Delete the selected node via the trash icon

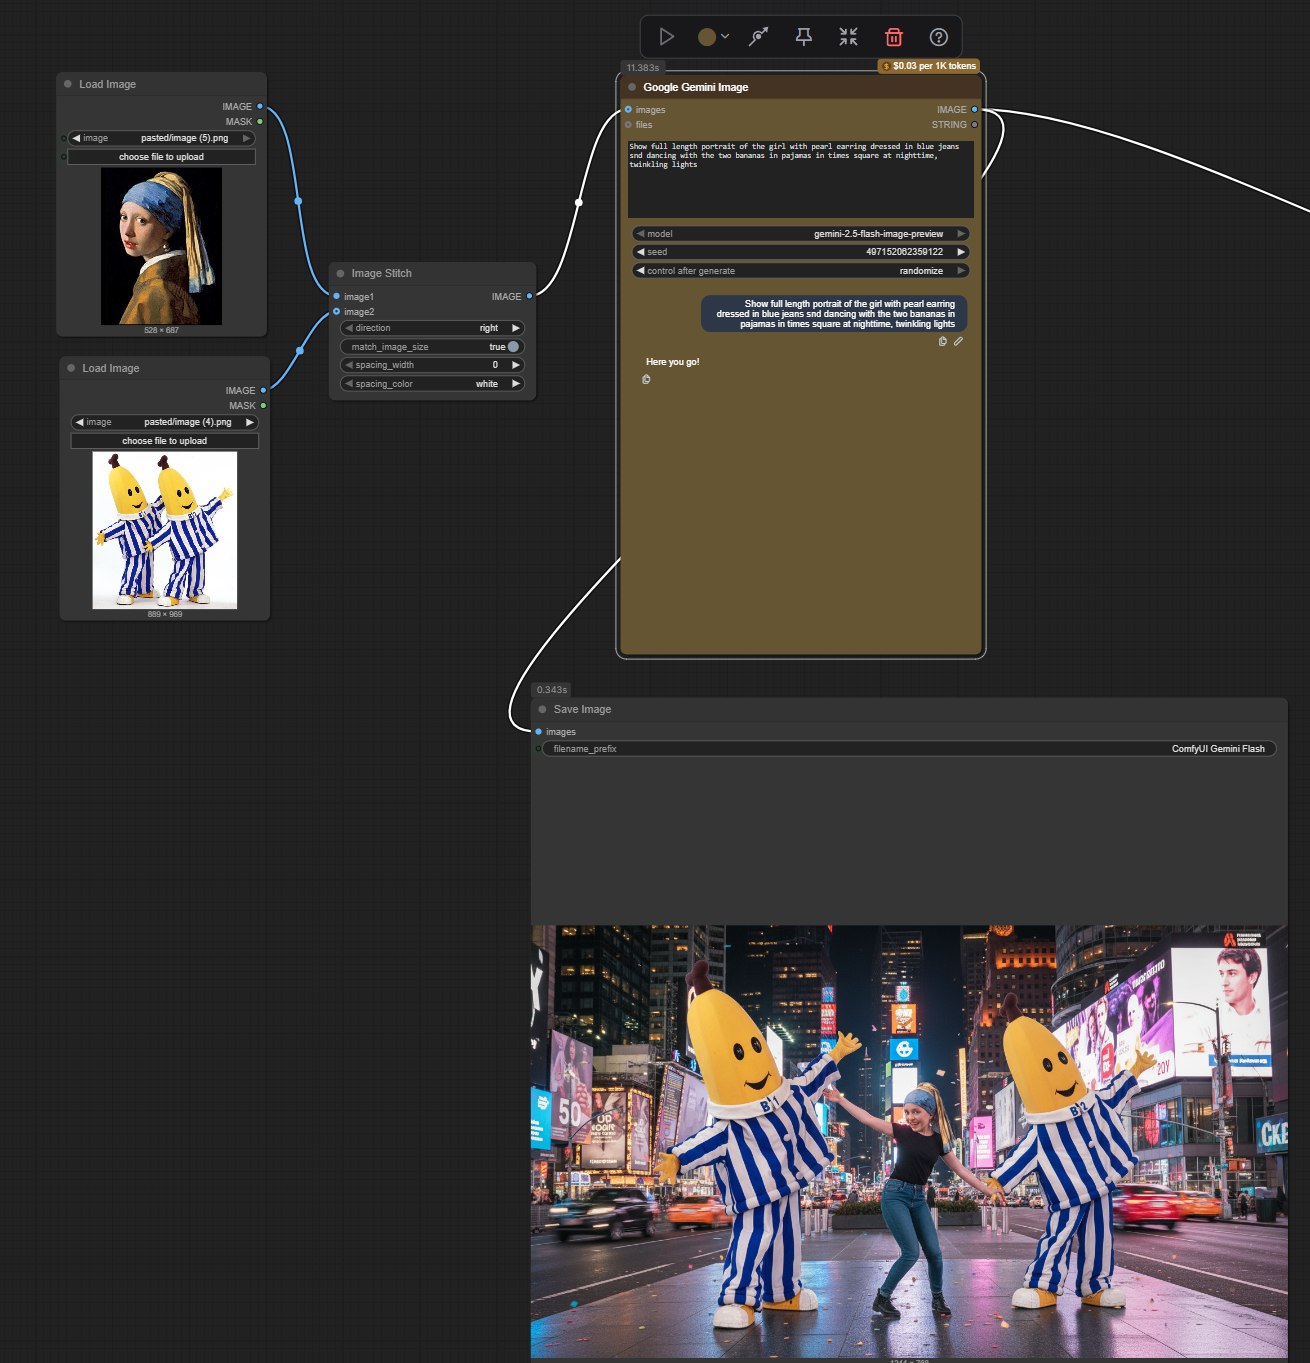[x=893, y=36]
